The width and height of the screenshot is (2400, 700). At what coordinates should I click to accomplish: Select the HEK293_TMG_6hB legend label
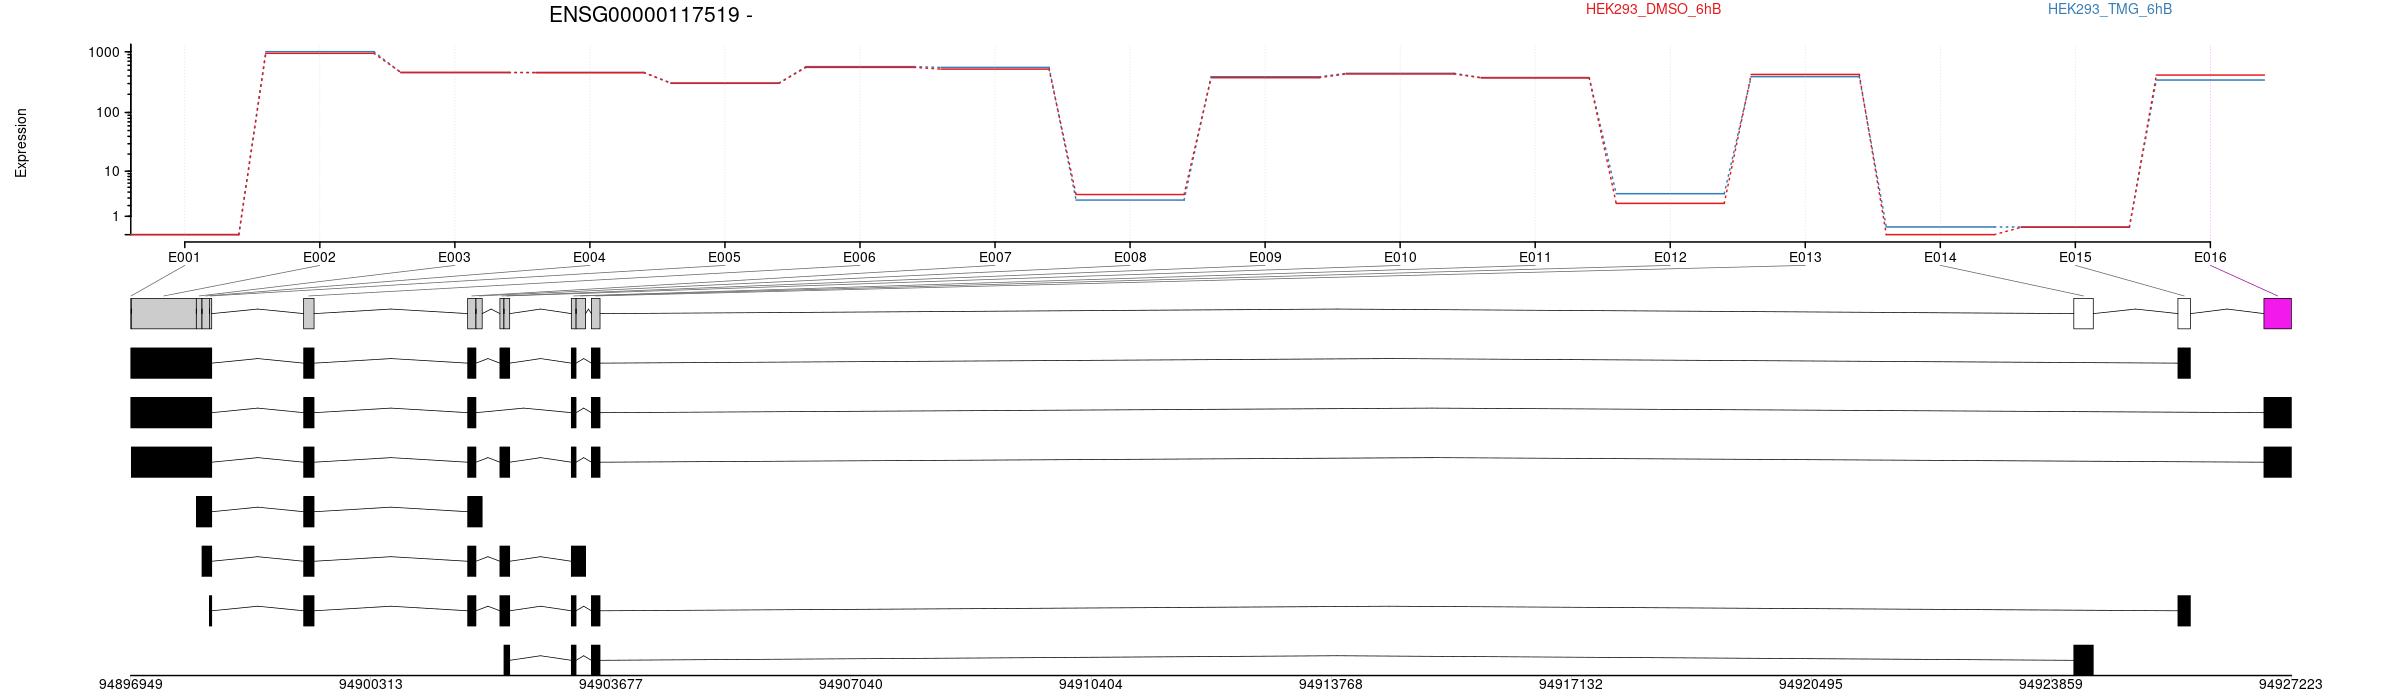[2109, 9]
